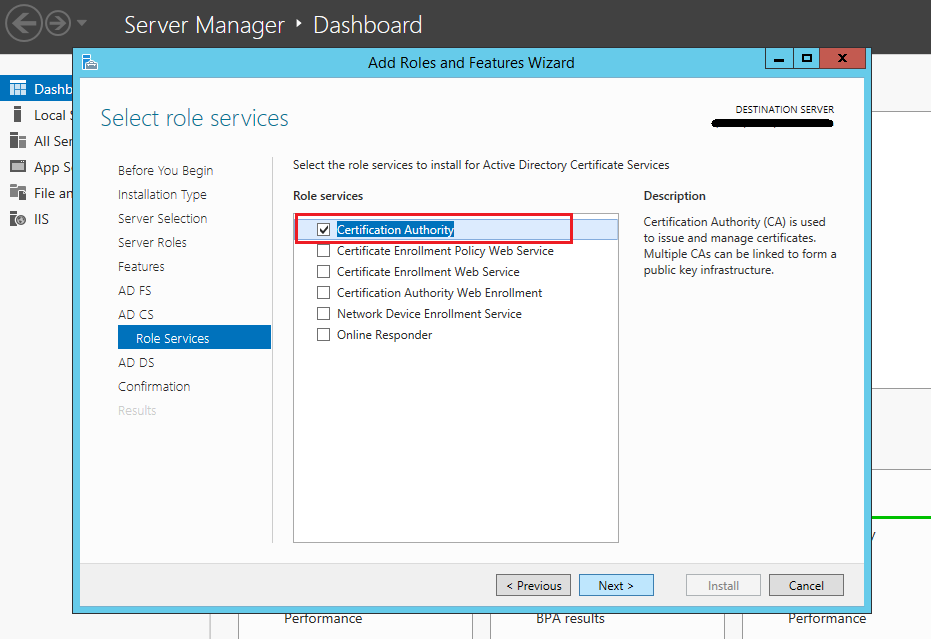Click the App Server sidebar icon
This screenshot has height=639, width=931.
(18, 167)
